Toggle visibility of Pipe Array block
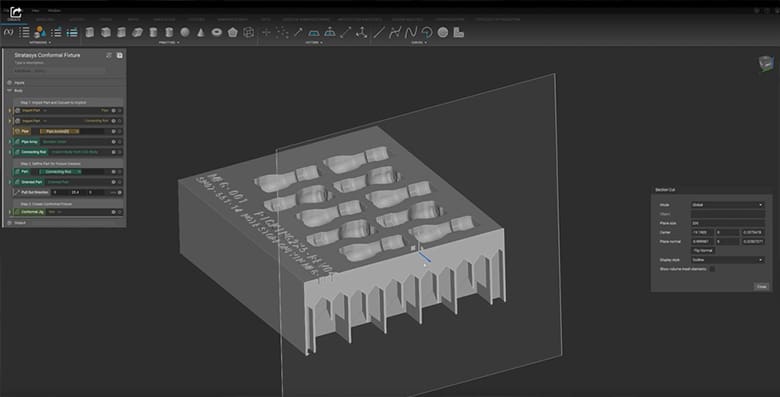Image resolution: width=780 pixels, height=397 pixels. [x=113, y=142]
